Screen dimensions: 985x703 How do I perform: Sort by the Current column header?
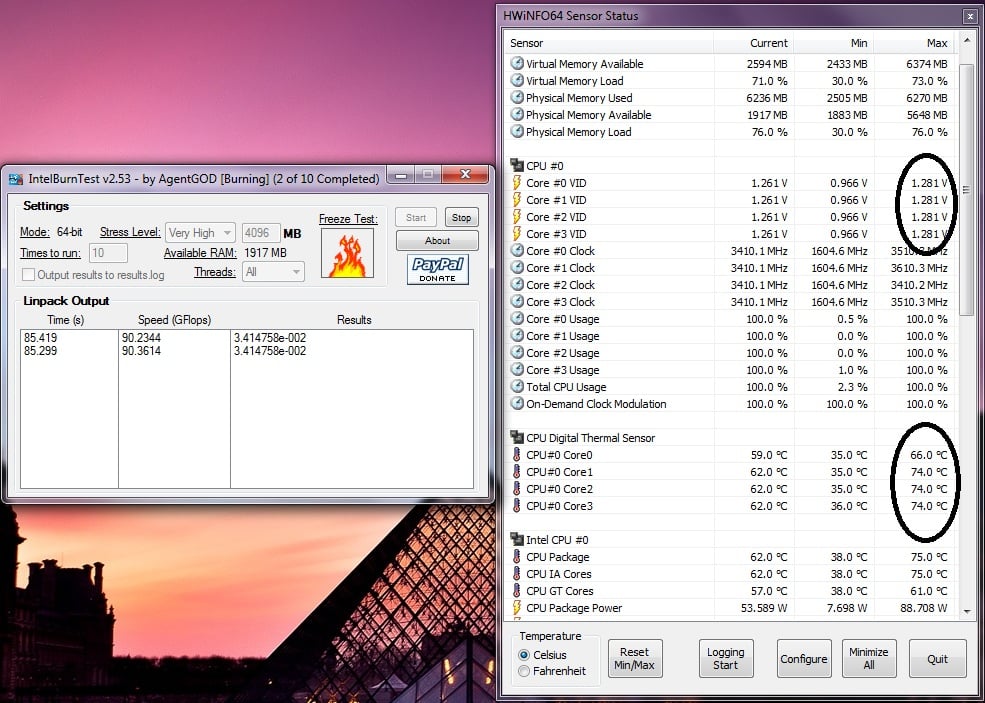[753, 43]
